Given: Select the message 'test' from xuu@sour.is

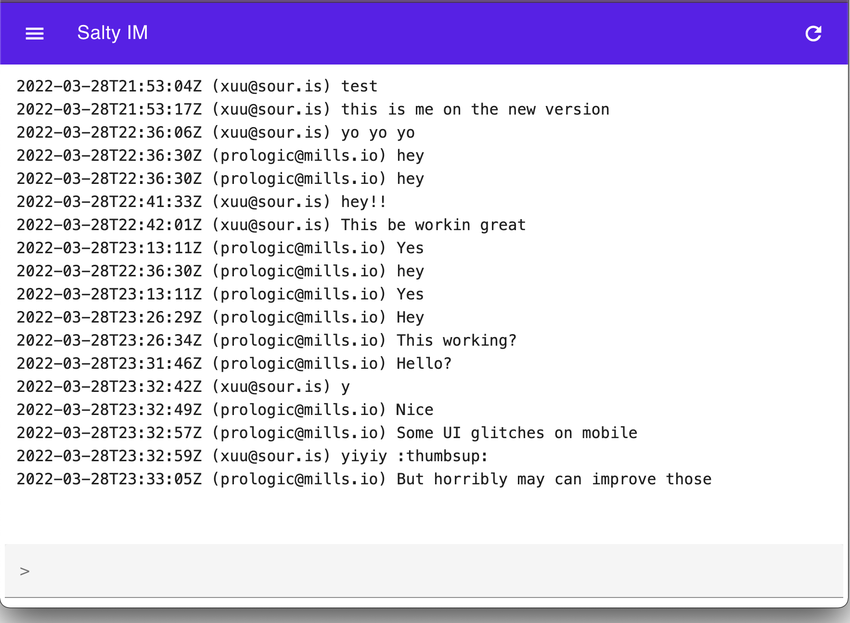Looking at the screenshot, I should [197, 86].
